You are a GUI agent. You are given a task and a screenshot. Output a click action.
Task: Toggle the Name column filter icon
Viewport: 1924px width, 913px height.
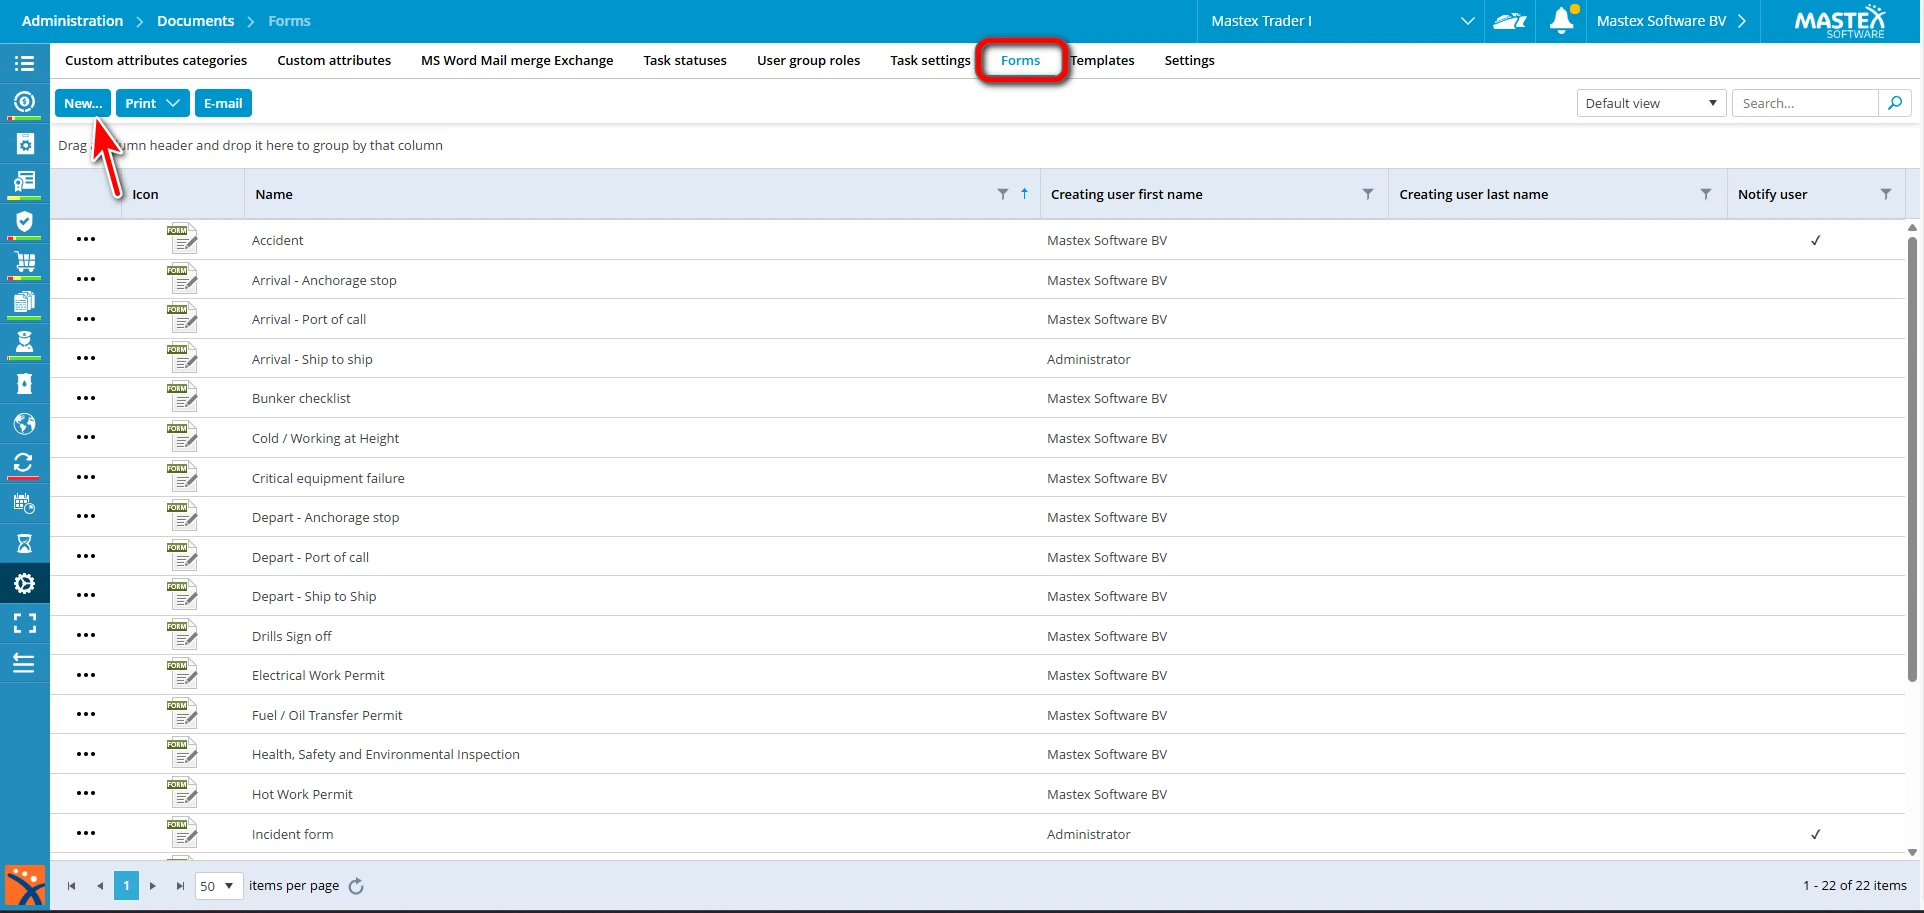point(1002,194)
